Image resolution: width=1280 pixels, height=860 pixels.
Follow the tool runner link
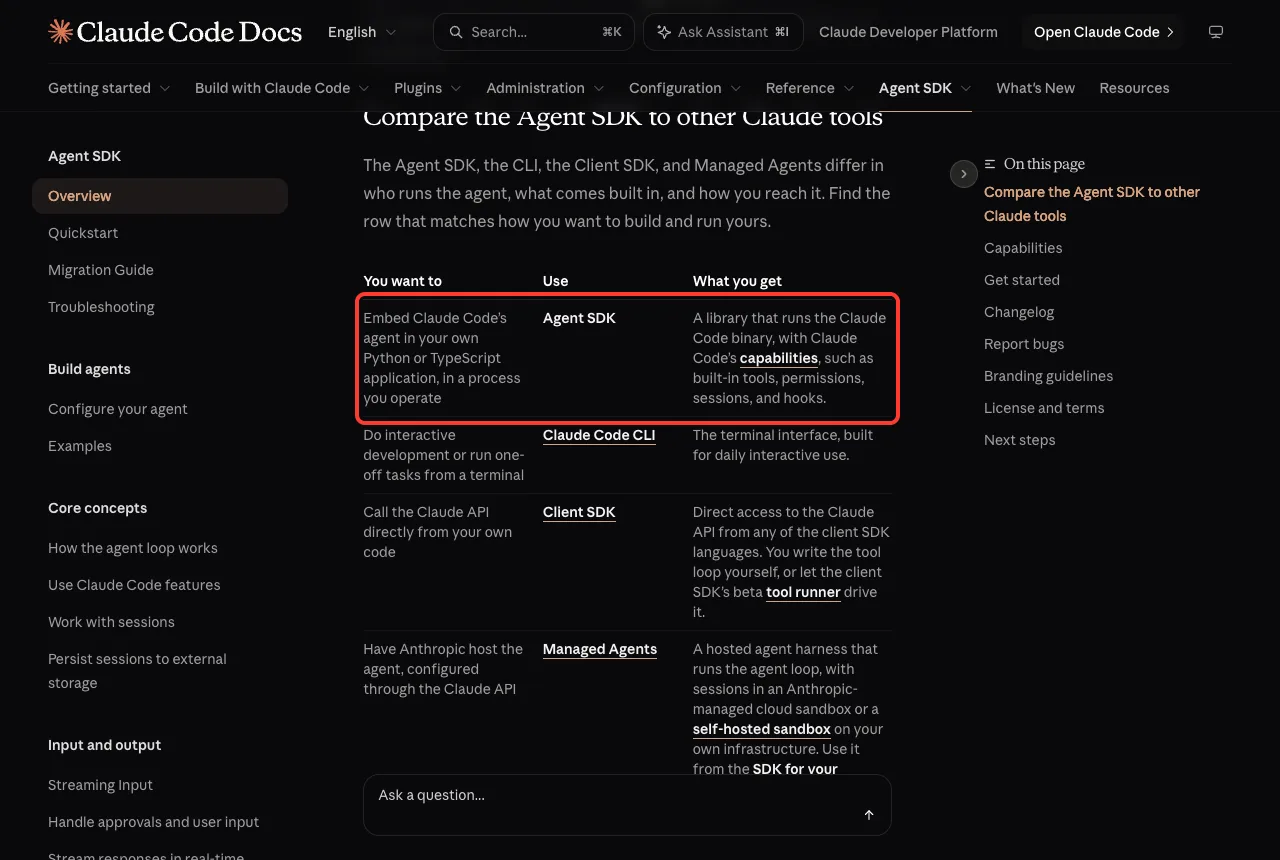pos(803,592)
